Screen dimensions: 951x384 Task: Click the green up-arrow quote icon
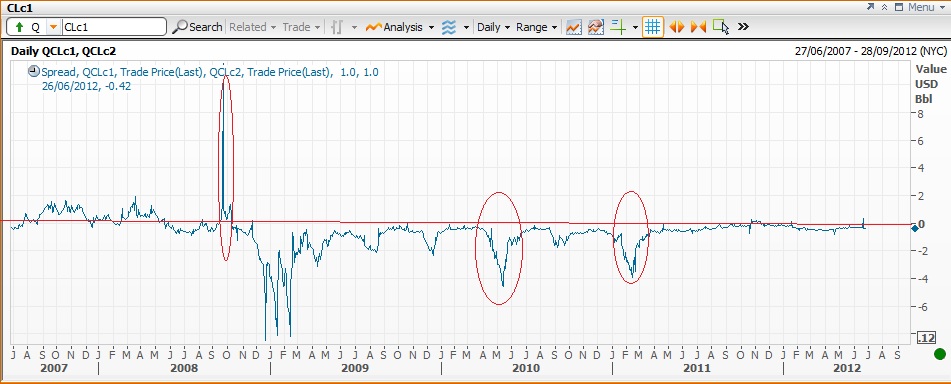click(19, 27)
